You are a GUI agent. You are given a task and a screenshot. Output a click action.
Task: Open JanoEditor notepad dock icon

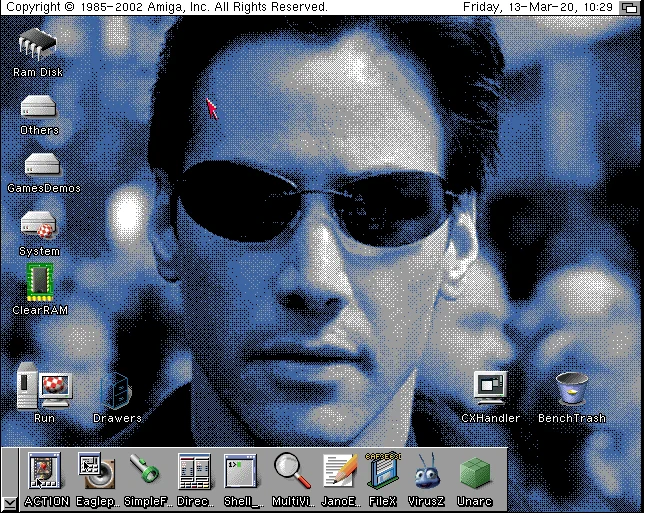[341, 470]
